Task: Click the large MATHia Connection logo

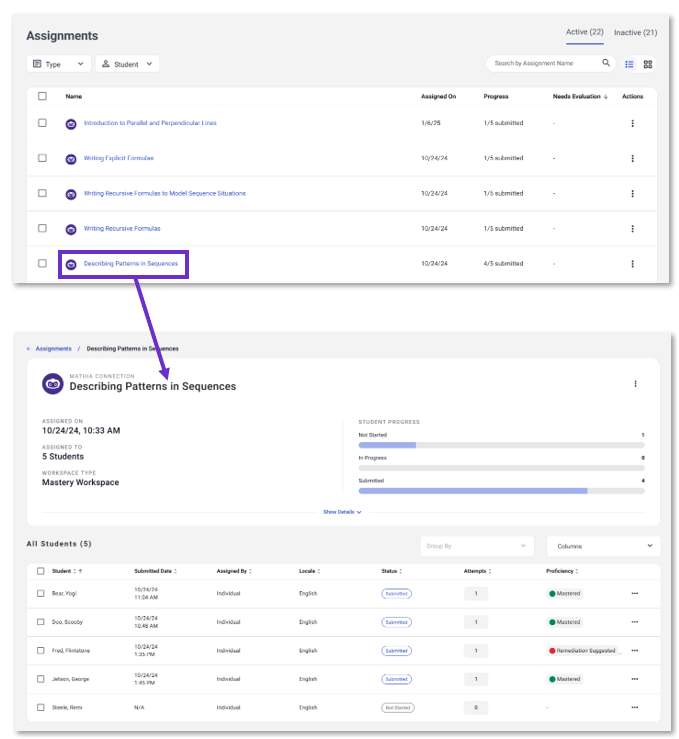Action: coord(53,384)
